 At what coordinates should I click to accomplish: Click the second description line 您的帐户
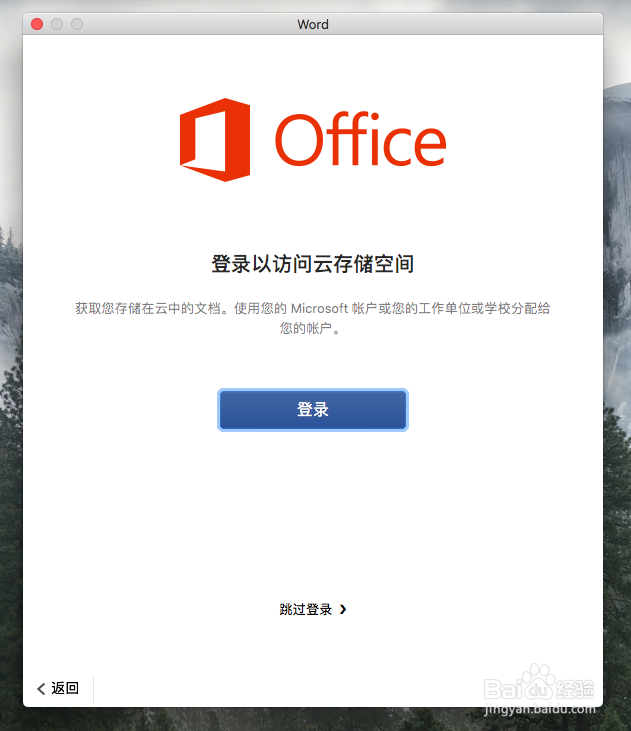coord(310,328)
